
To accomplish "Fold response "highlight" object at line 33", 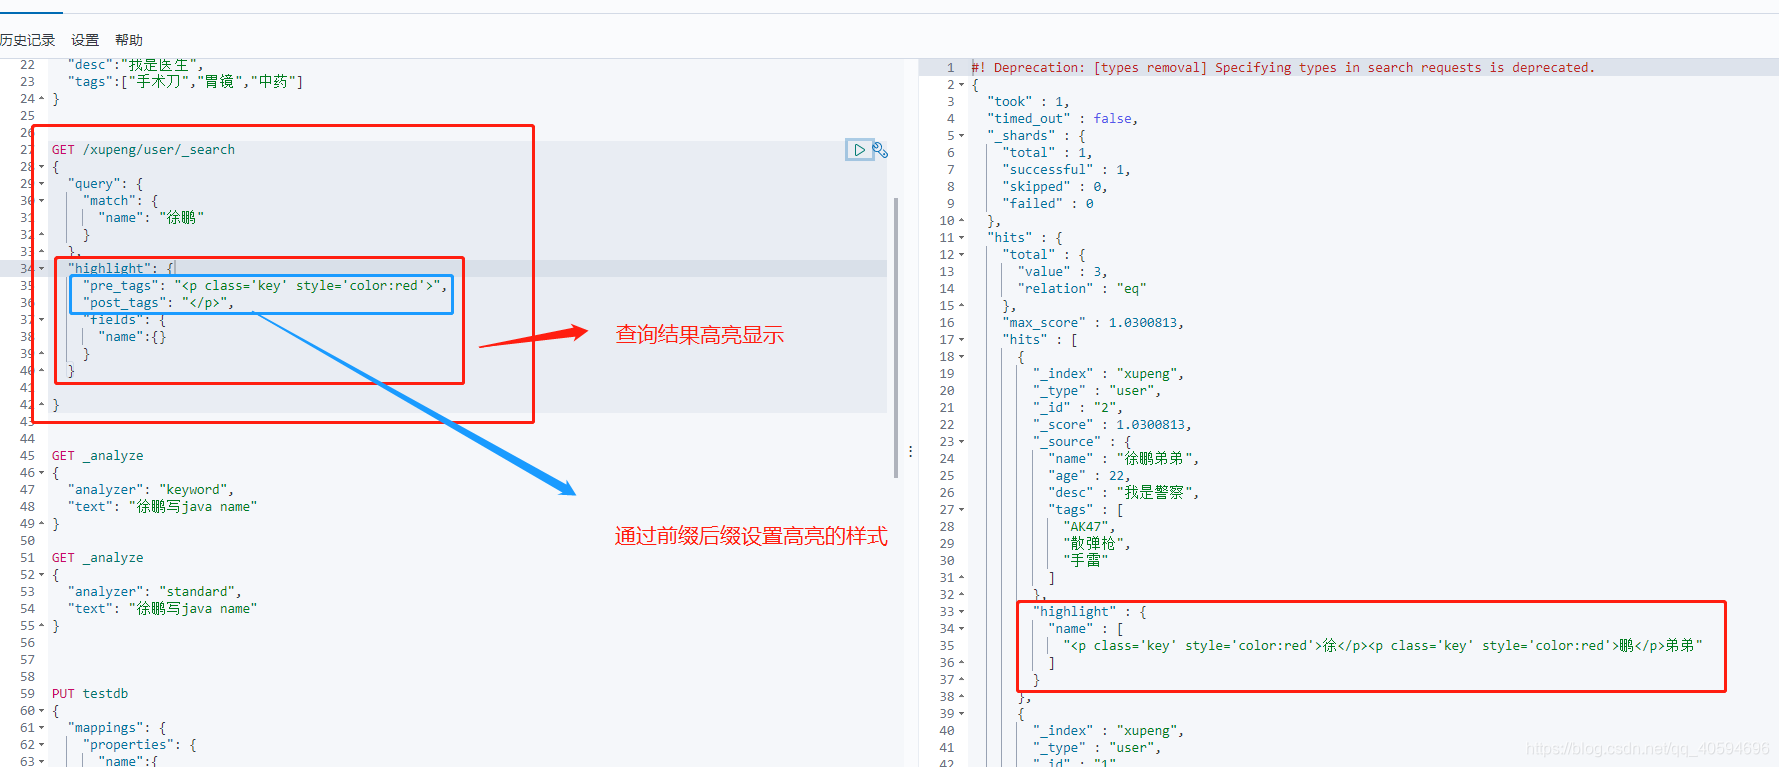I will (x=962, y=612).
